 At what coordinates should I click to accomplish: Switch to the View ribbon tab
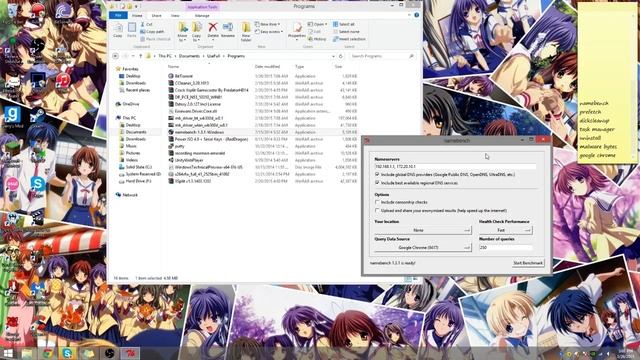(x=175, y=16)
